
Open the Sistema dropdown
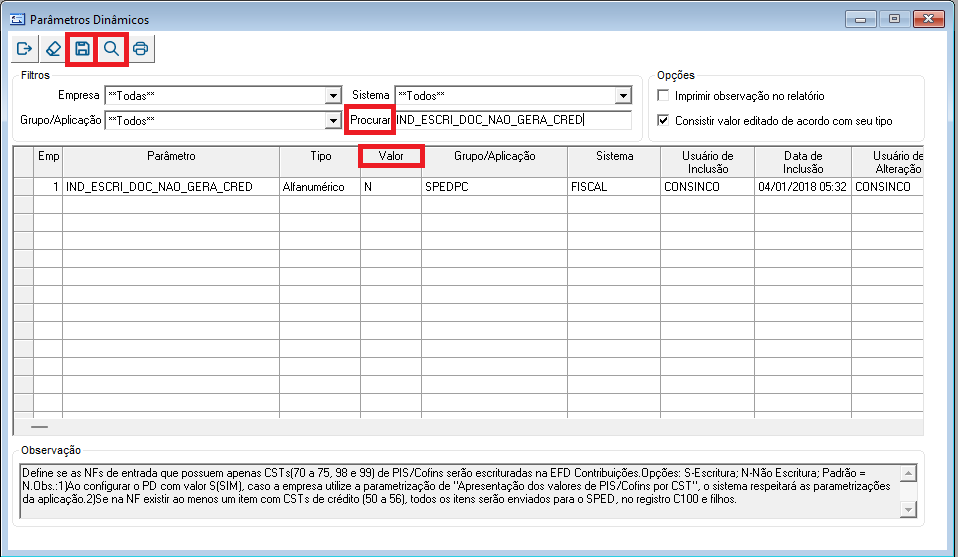point(623,96)
